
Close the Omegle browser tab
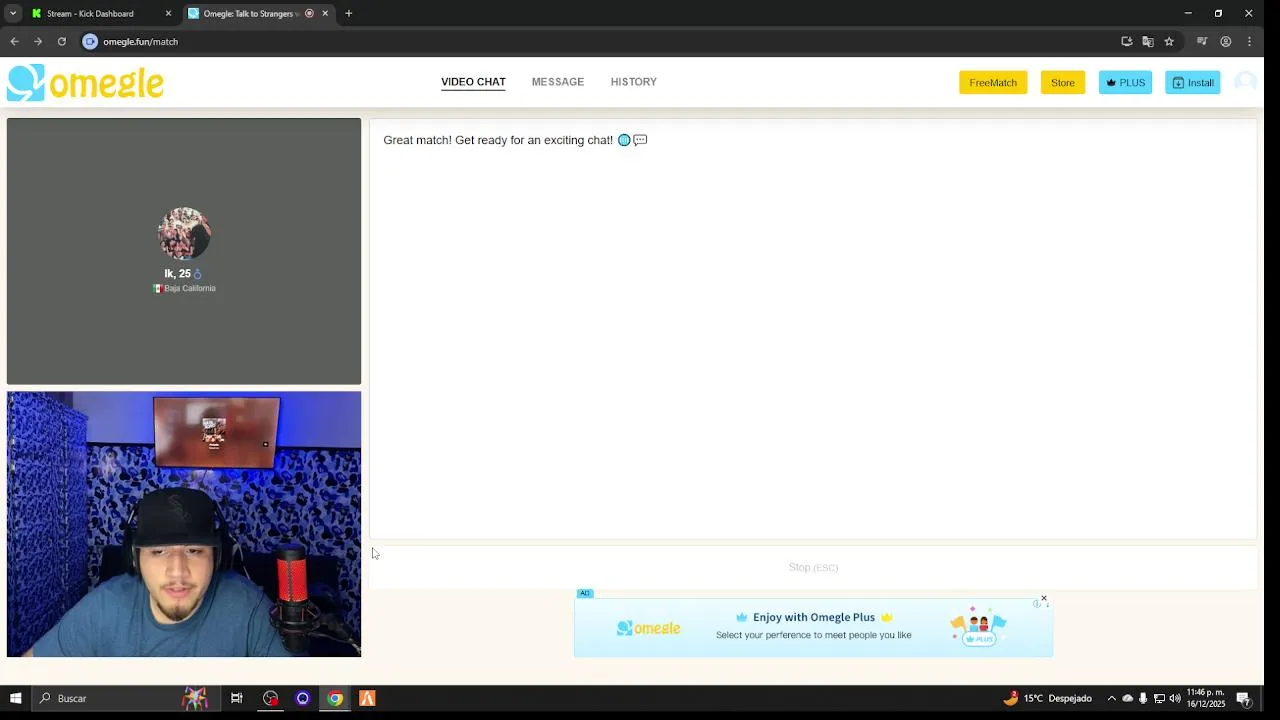(x=325, y=14)
